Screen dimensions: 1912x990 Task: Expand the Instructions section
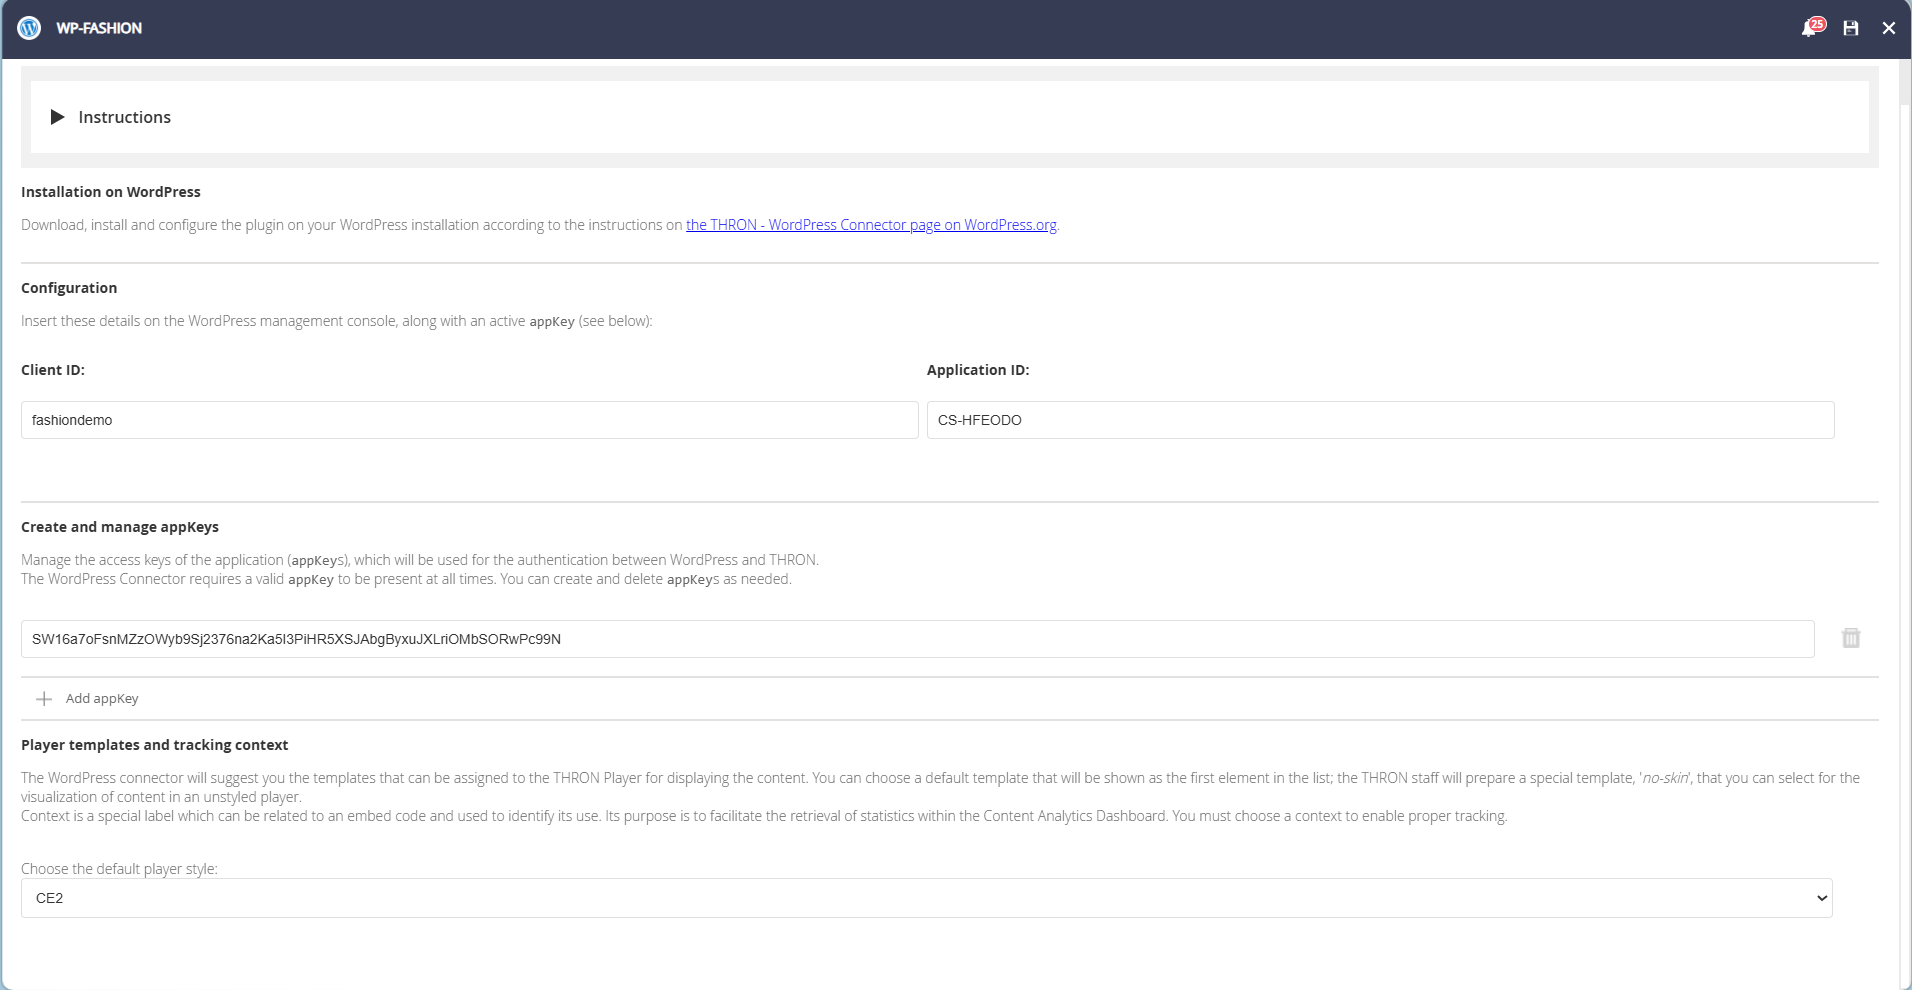(111, 117)
